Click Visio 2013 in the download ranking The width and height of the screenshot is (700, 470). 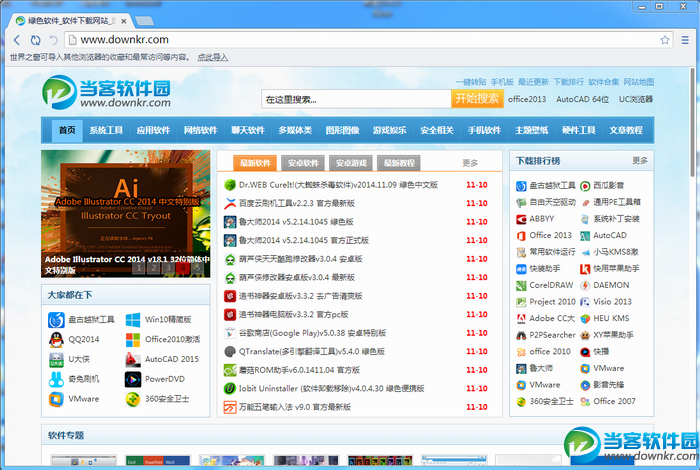(612, 302)
